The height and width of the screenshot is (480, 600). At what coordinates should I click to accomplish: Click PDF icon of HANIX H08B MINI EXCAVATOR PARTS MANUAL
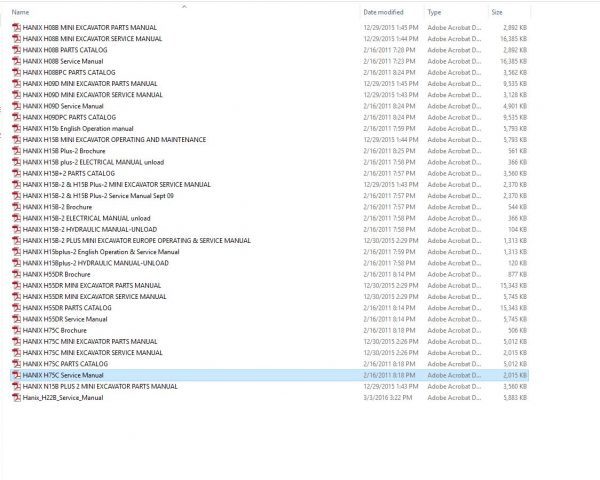16,28
